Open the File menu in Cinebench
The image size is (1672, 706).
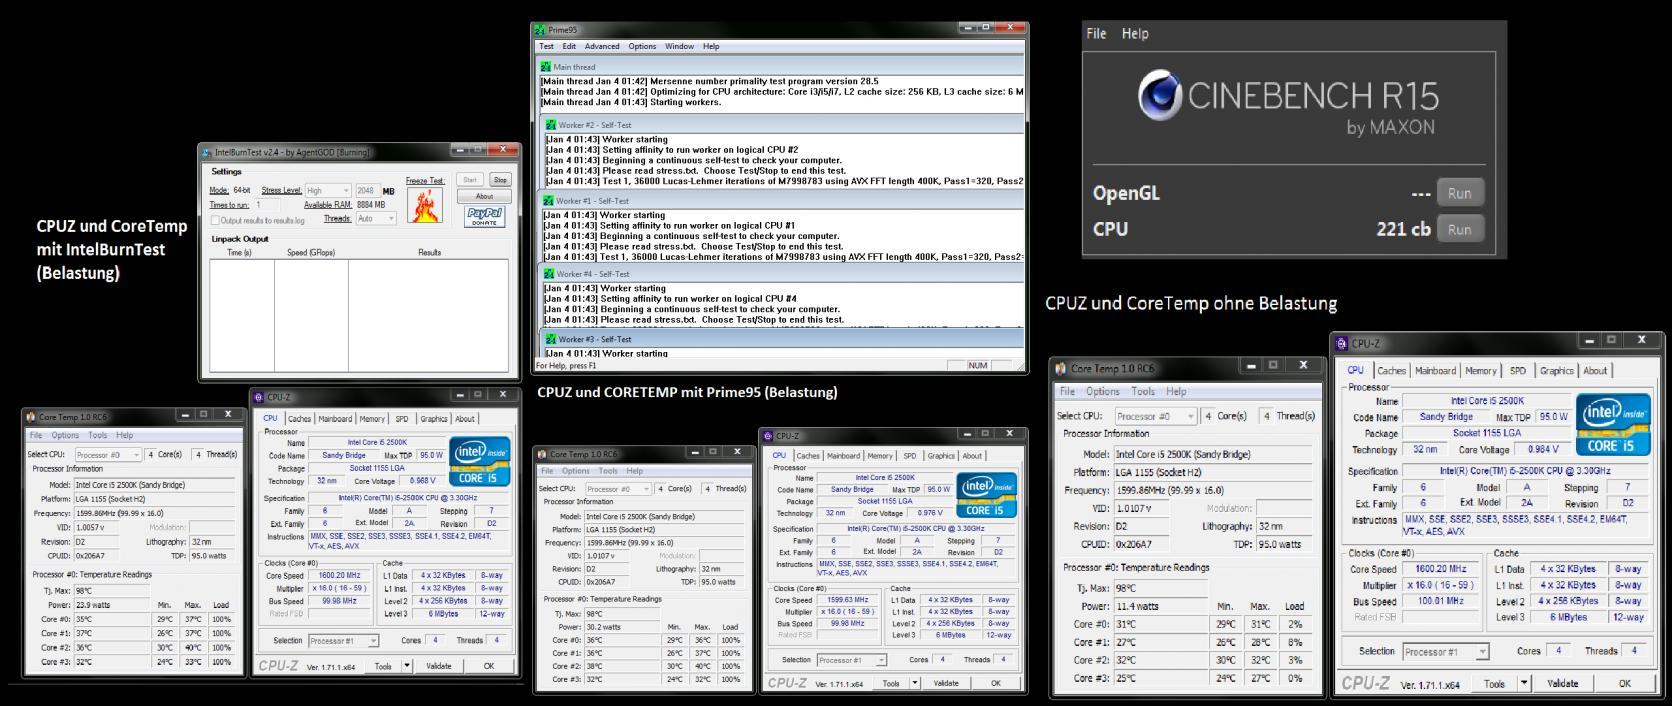pos(1097,33)
